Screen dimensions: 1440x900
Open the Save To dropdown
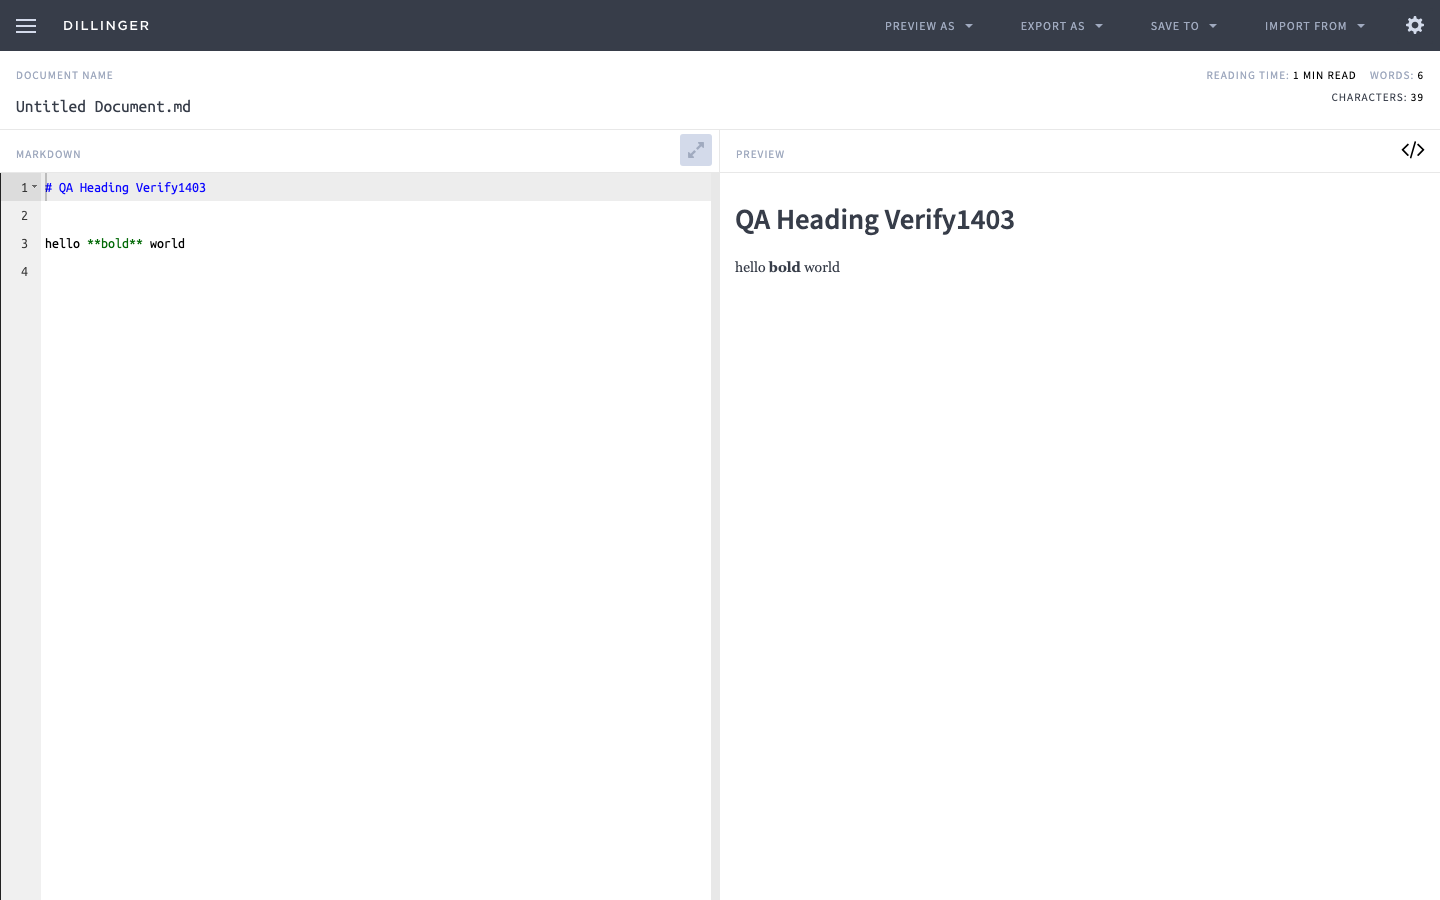click(x=1184, y=26)
